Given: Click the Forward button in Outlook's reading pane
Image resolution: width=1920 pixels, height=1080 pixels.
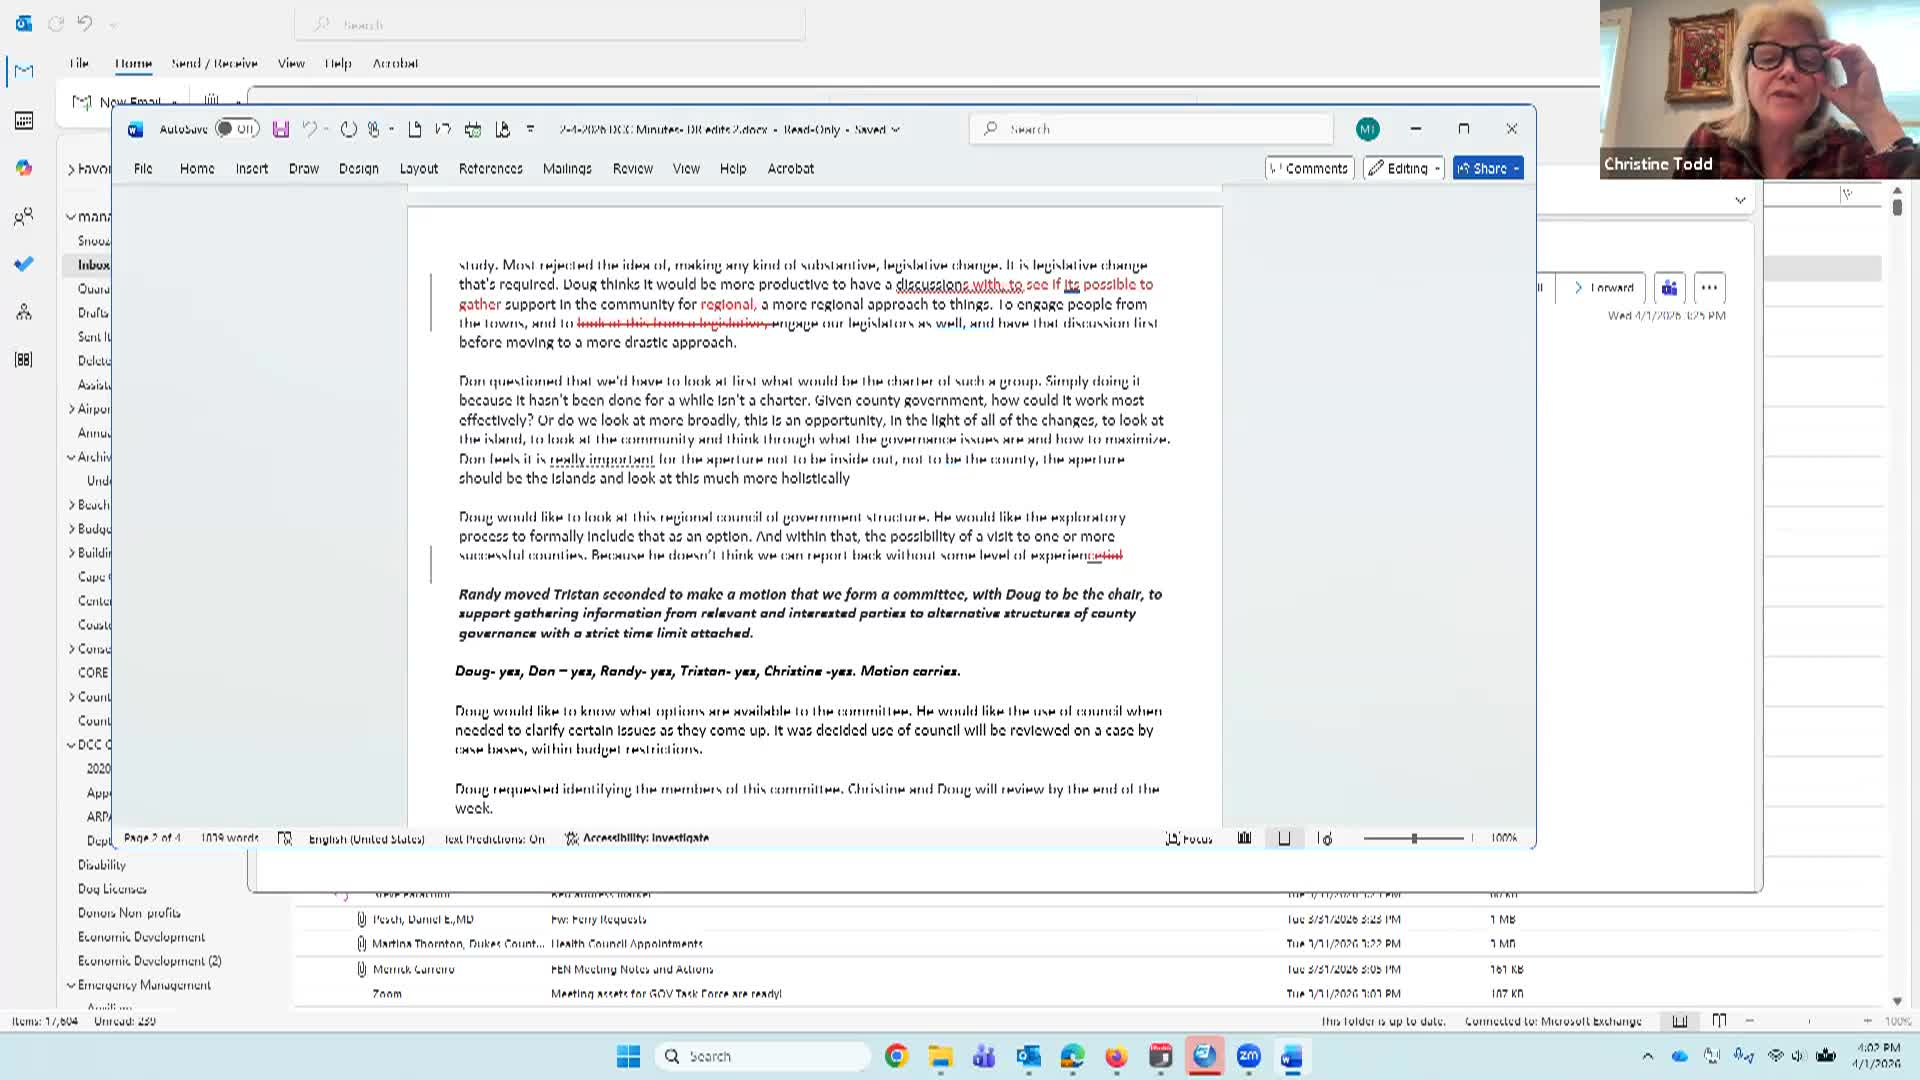Looking at the screenshot, I should coord(1604,288).
